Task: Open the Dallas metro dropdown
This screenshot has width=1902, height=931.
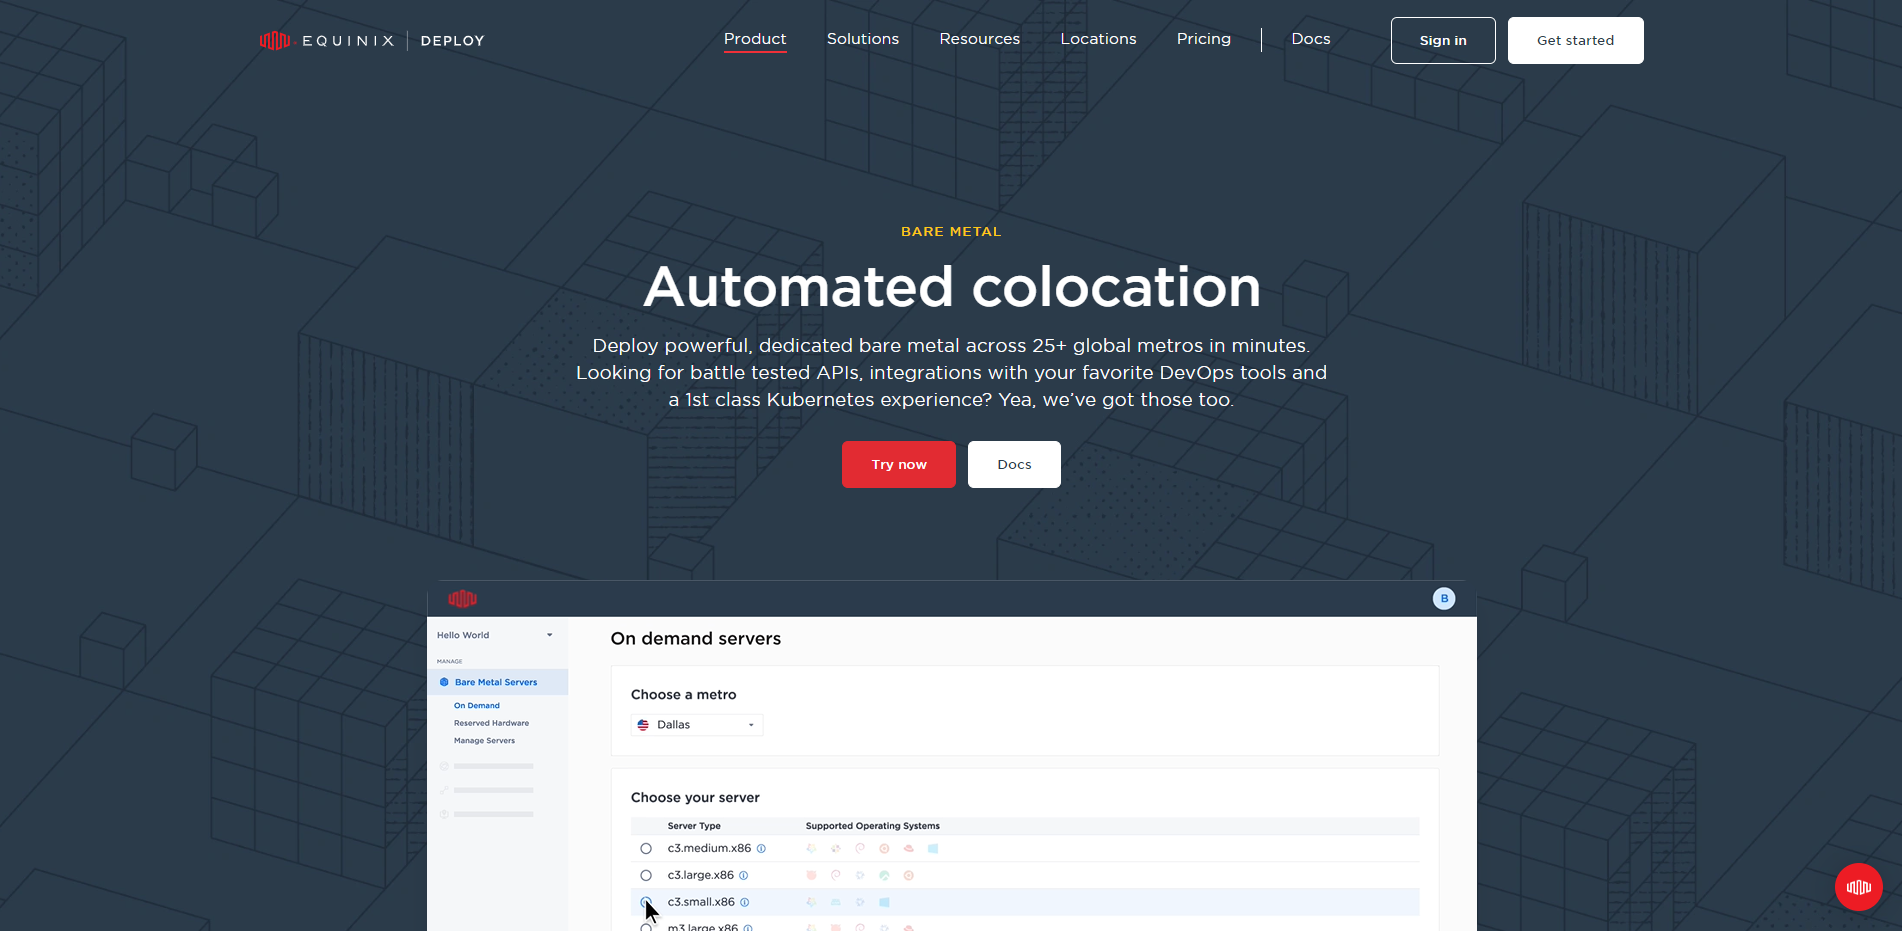Action: (x=697, y=725)
